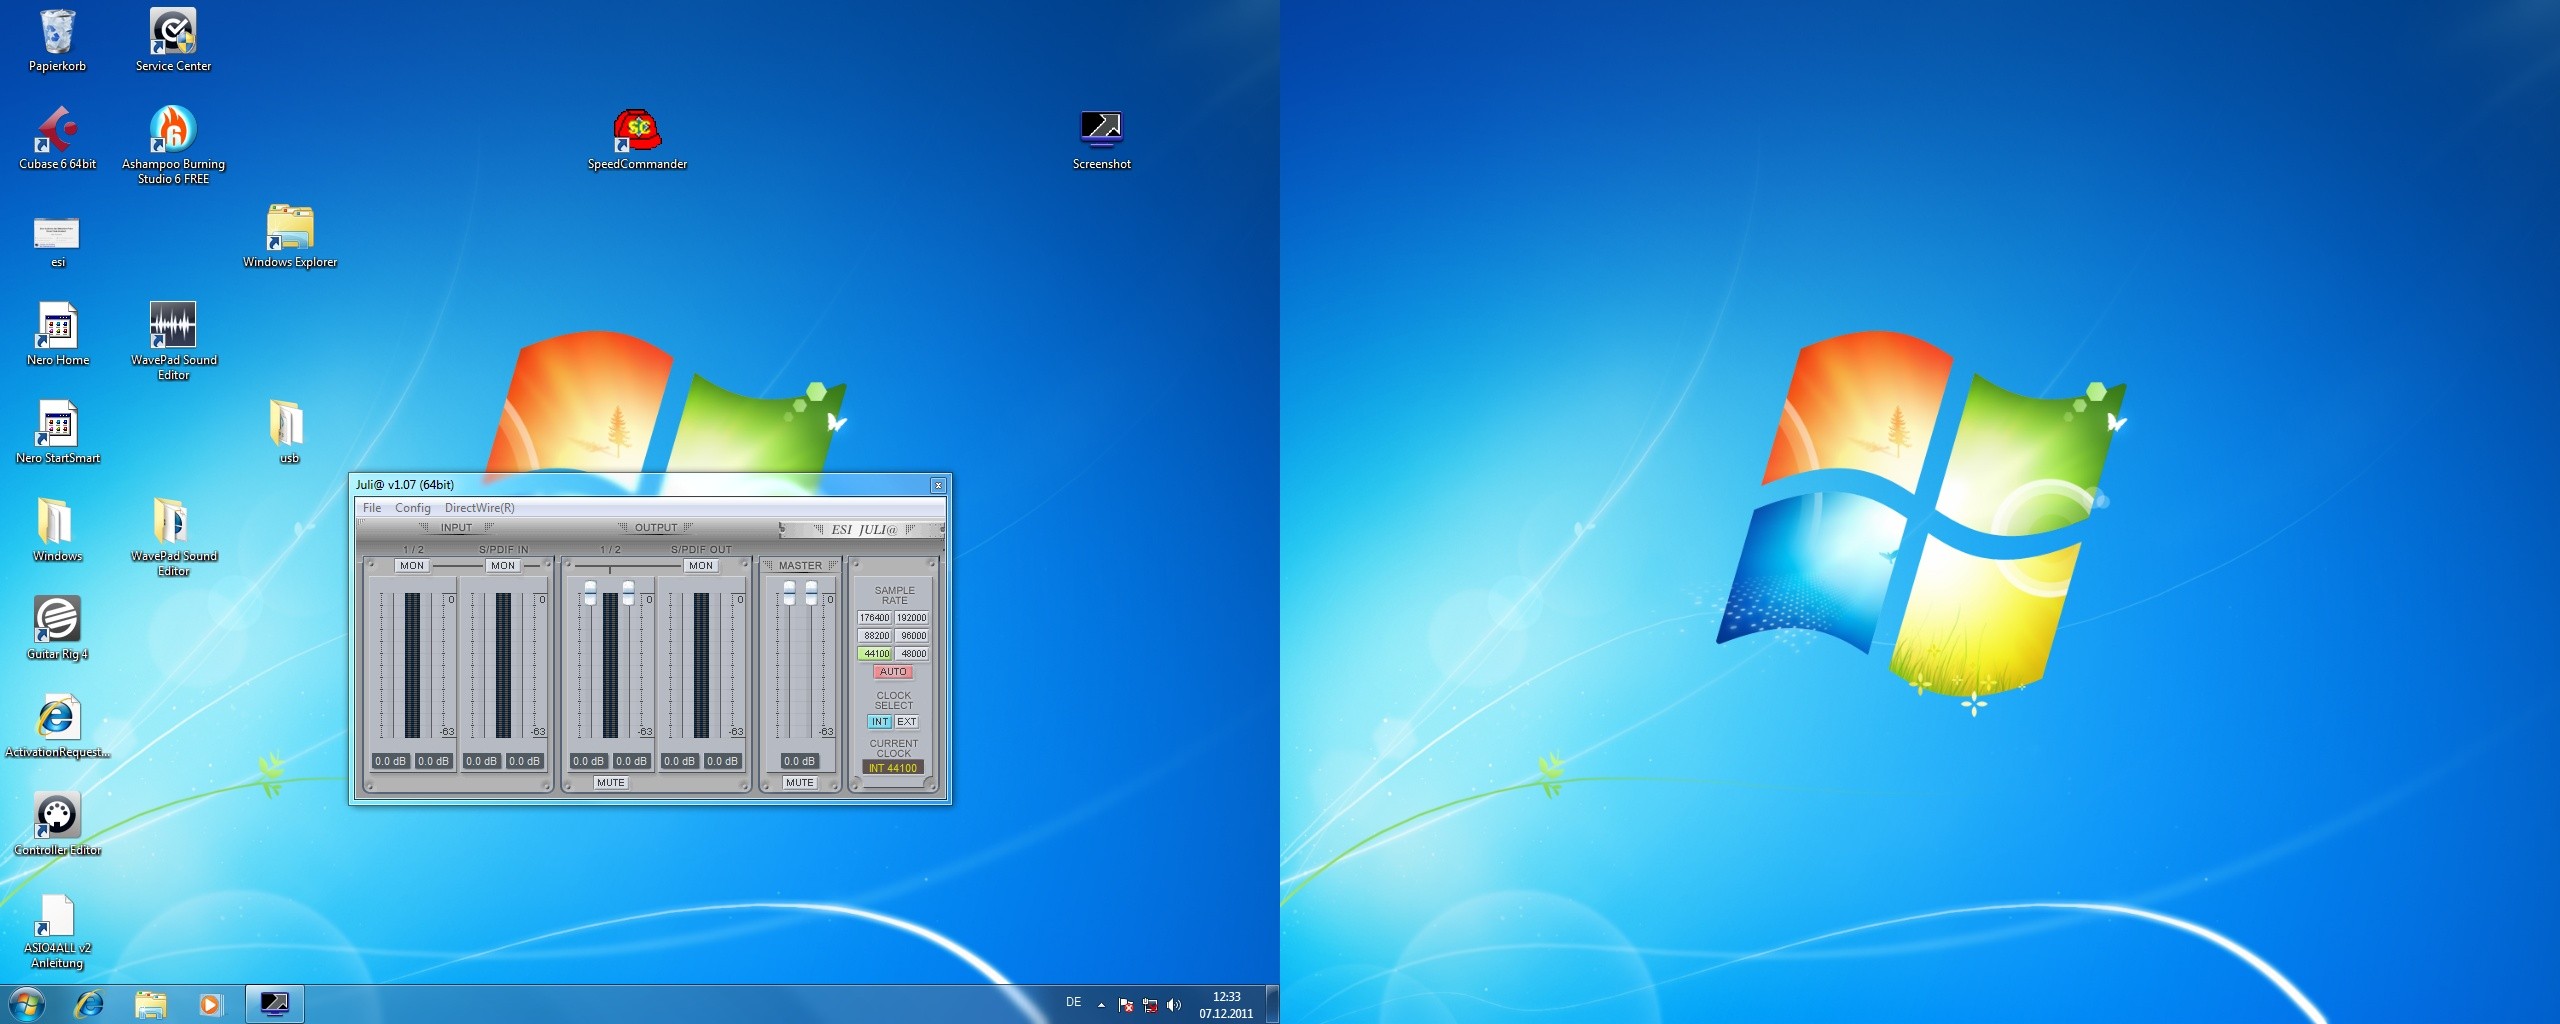This screenshot has width=2560, height=1024.
Task: Select the 192000 sample rate
Action: click(x=912, y=618)
